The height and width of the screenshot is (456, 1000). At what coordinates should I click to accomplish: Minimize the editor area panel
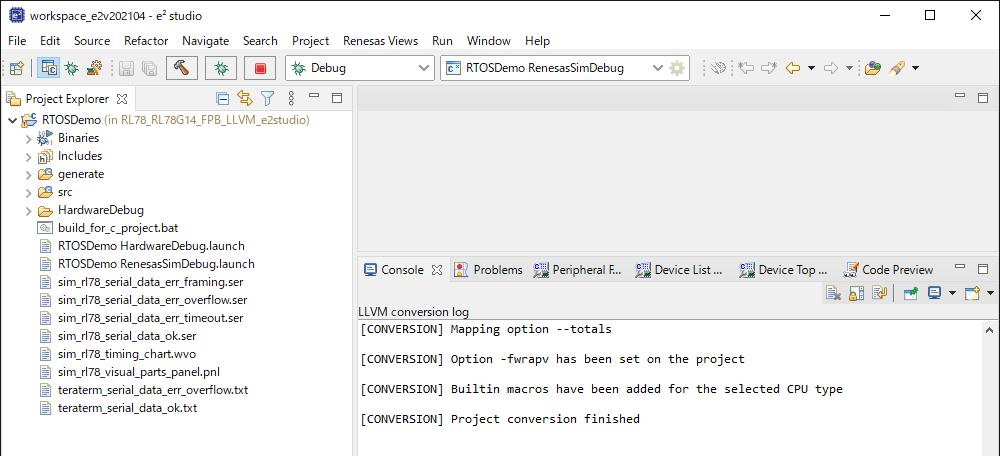(959, 96)
